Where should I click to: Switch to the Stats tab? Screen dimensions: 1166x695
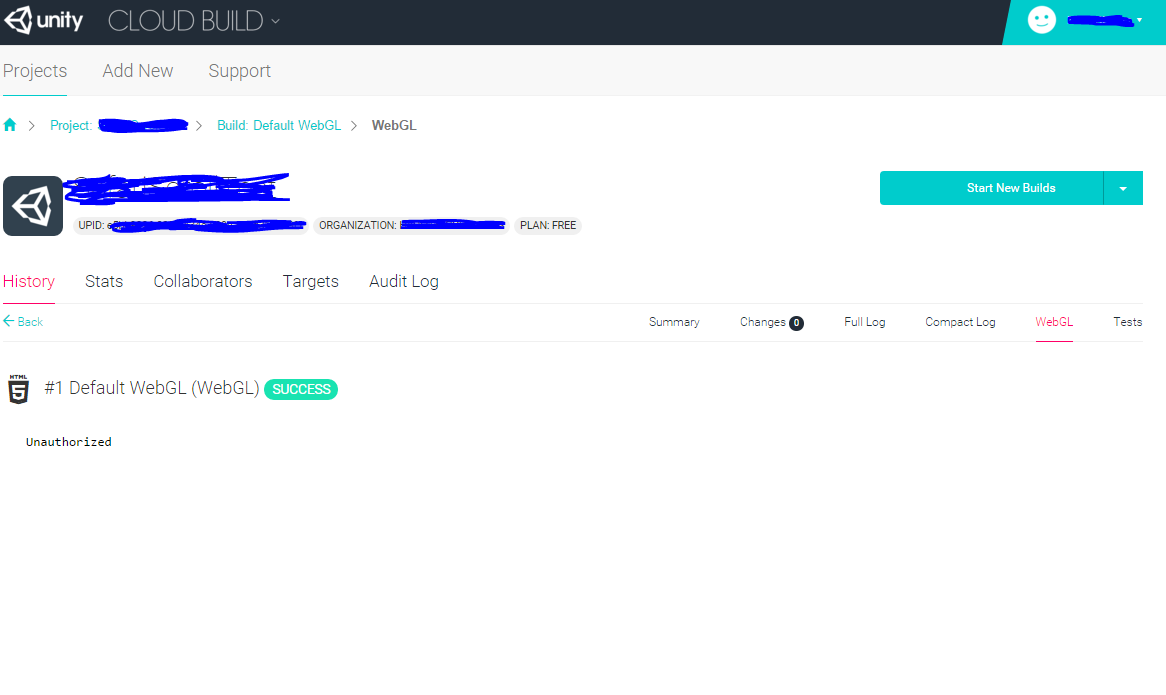pos(104,281)
